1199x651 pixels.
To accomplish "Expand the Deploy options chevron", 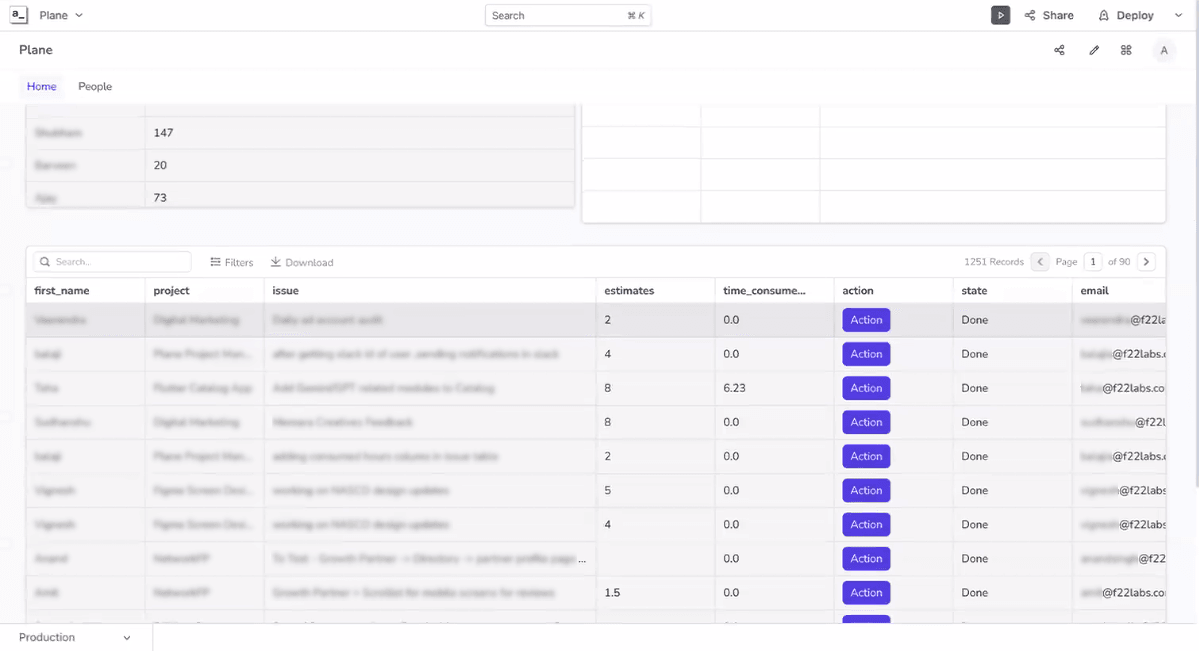I will click(x=1178, y=16).
